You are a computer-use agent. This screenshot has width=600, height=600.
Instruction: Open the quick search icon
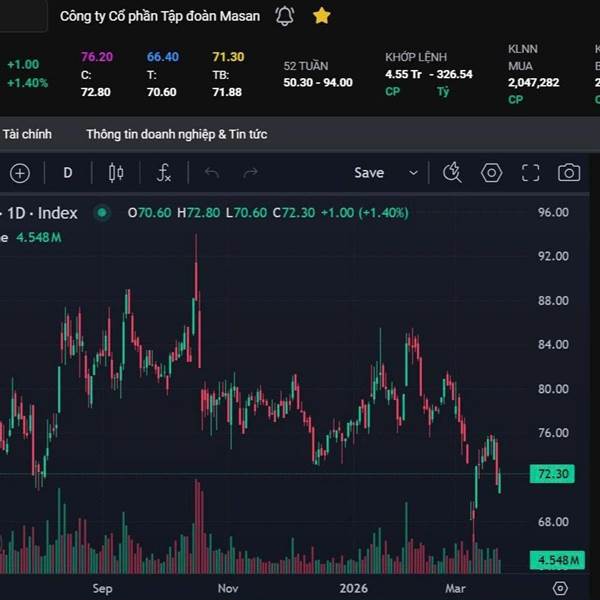tap(452, 173)
